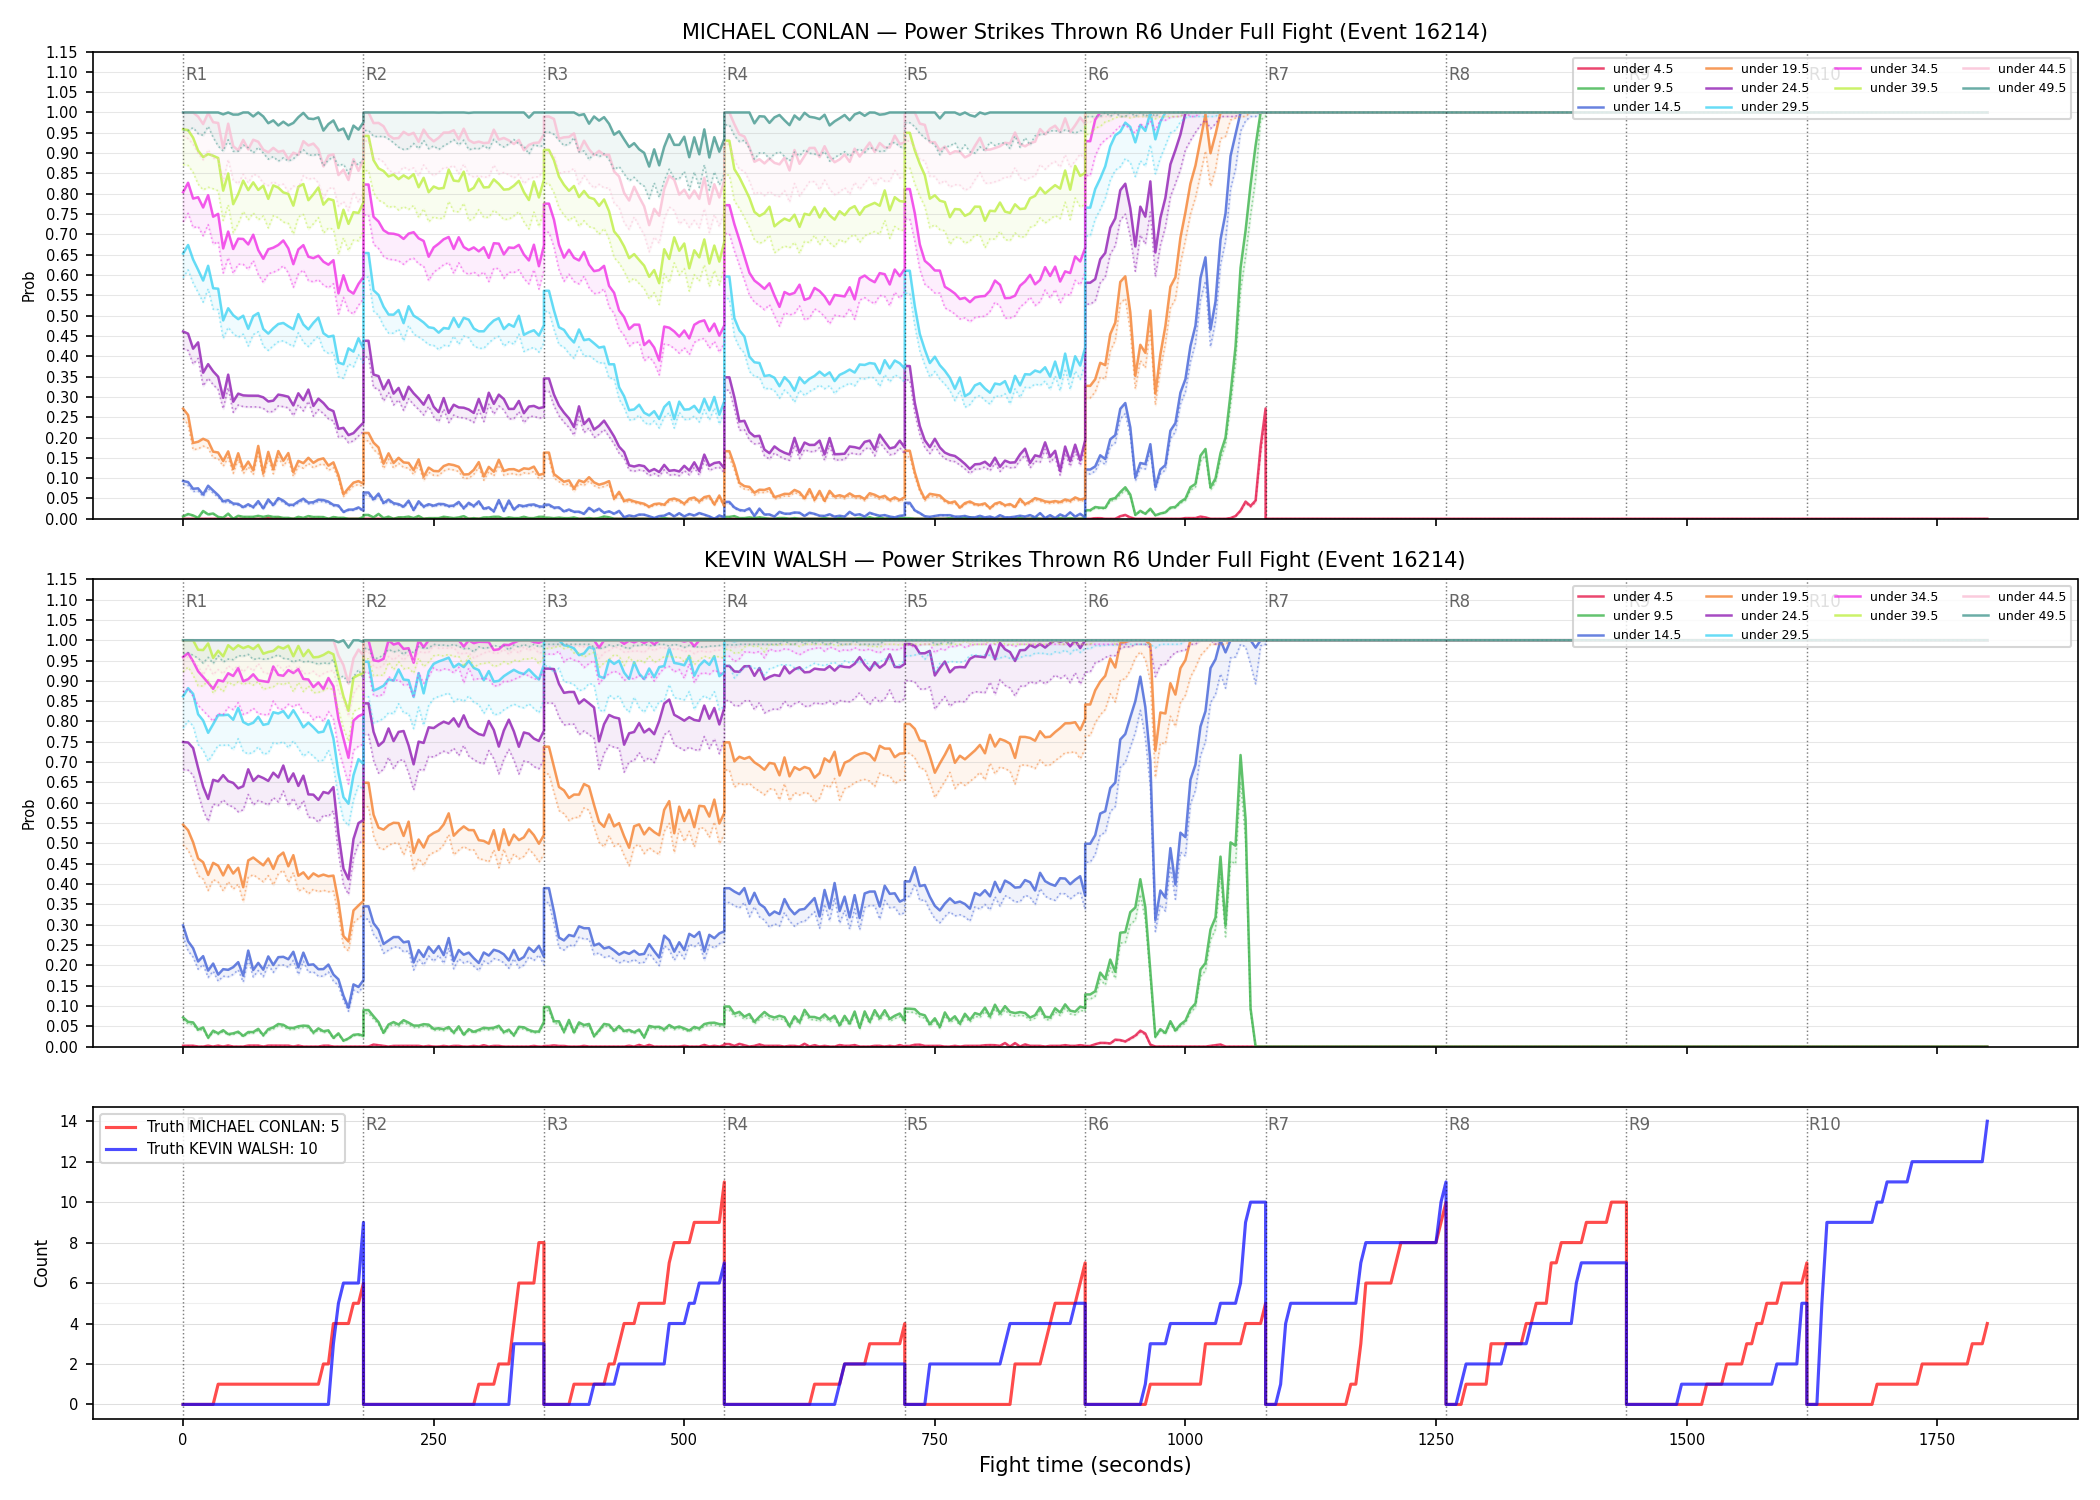Click 'Prob' y-axis label of Conlan chart
Viewport: 2100px width, 1500px height.
click(29, 286)
